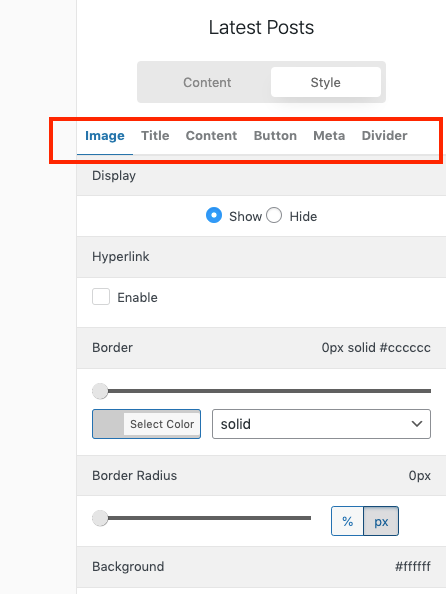
Task: Open the Button settings sub-tab
Action: point(275,136)
